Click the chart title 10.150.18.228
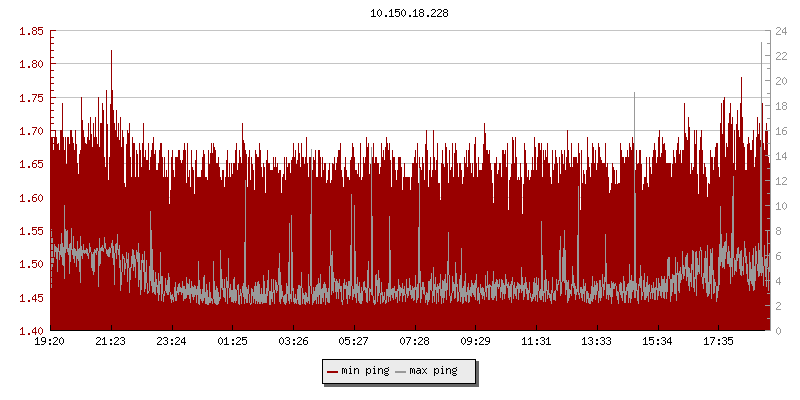This screenshot has height=400, width=800. (x=400, y=14)
